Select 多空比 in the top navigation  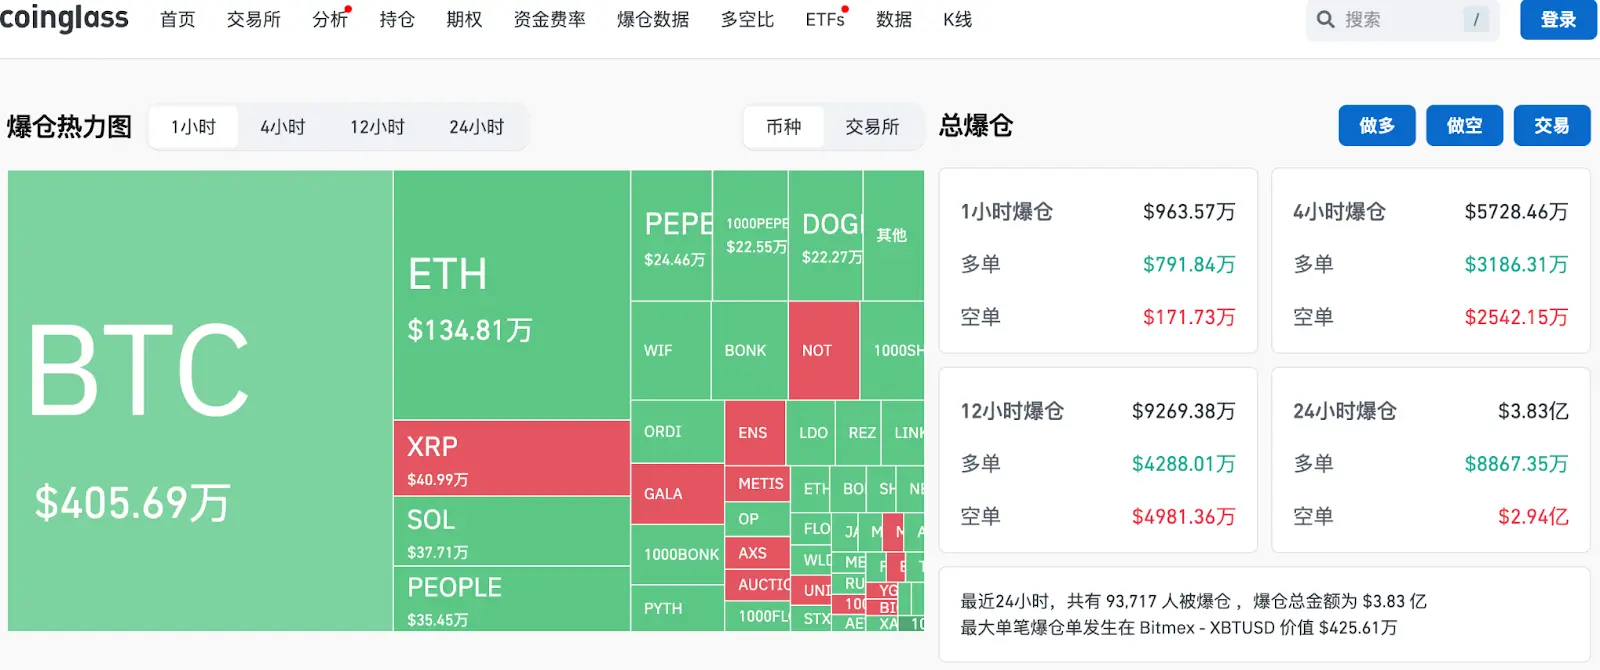pos(747,18)
